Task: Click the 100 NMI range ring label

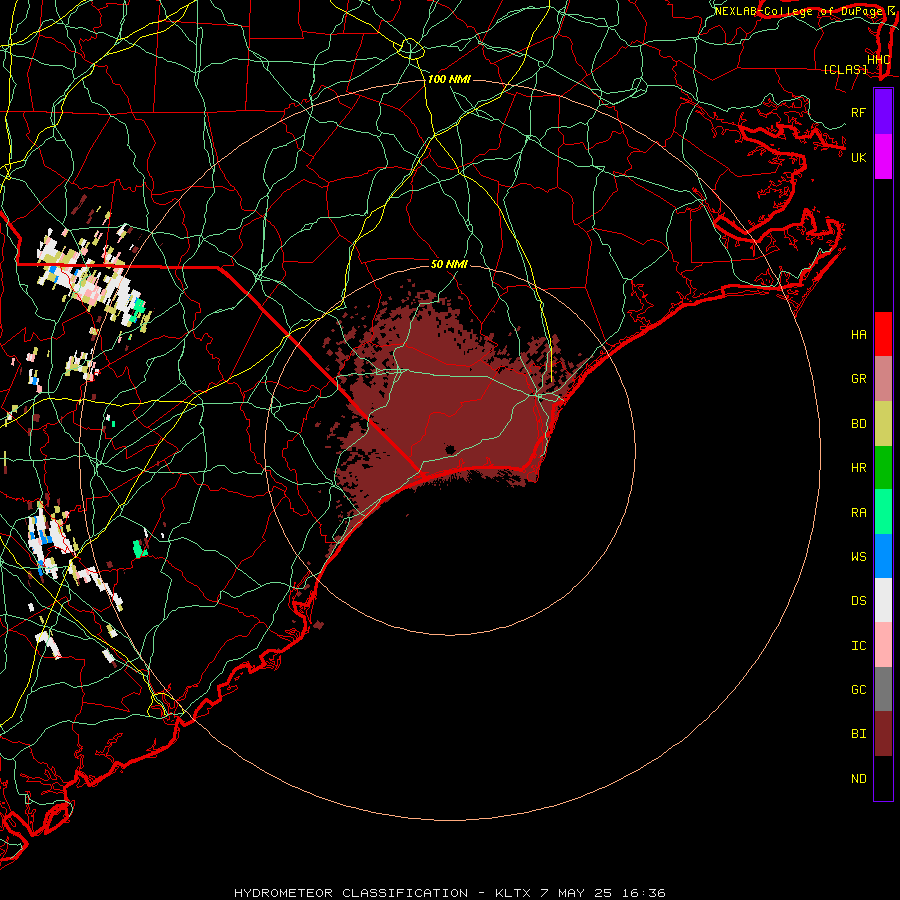Action: (449, 79)
